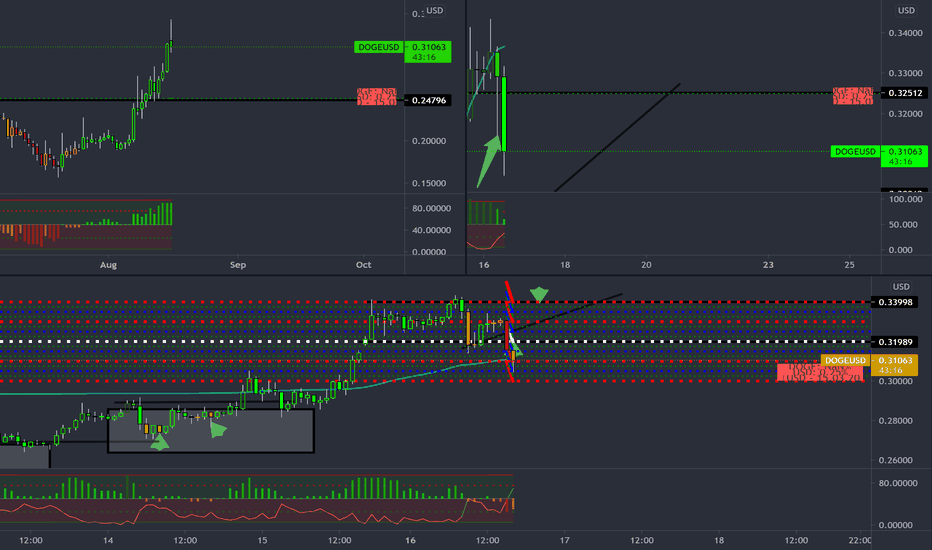
Task: Click the 0.33000 value on the top-right price scale
Action: 905,74
